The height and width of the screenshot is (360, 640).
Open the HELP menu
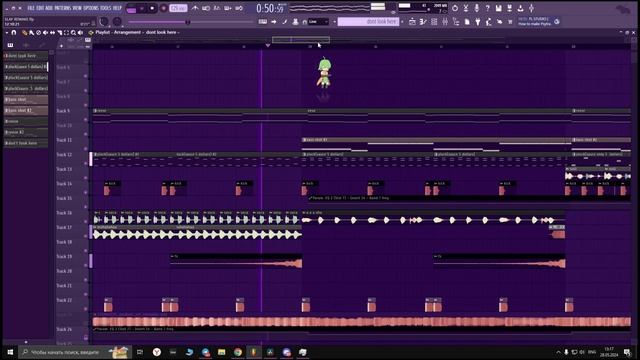(x=117, y=8)
